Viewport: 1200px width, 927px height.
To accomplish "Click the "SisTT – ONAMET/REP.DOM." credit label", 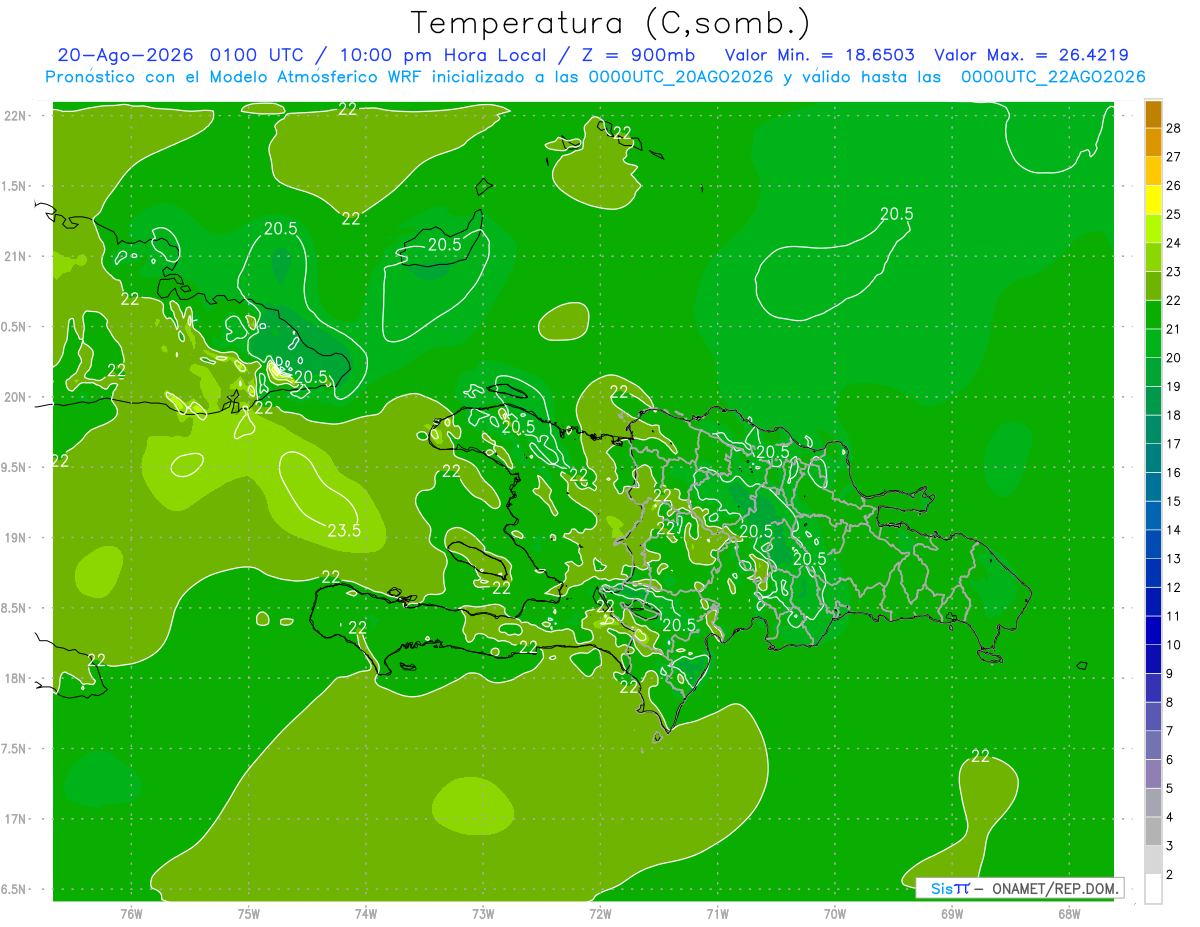I will point(1020,888).
